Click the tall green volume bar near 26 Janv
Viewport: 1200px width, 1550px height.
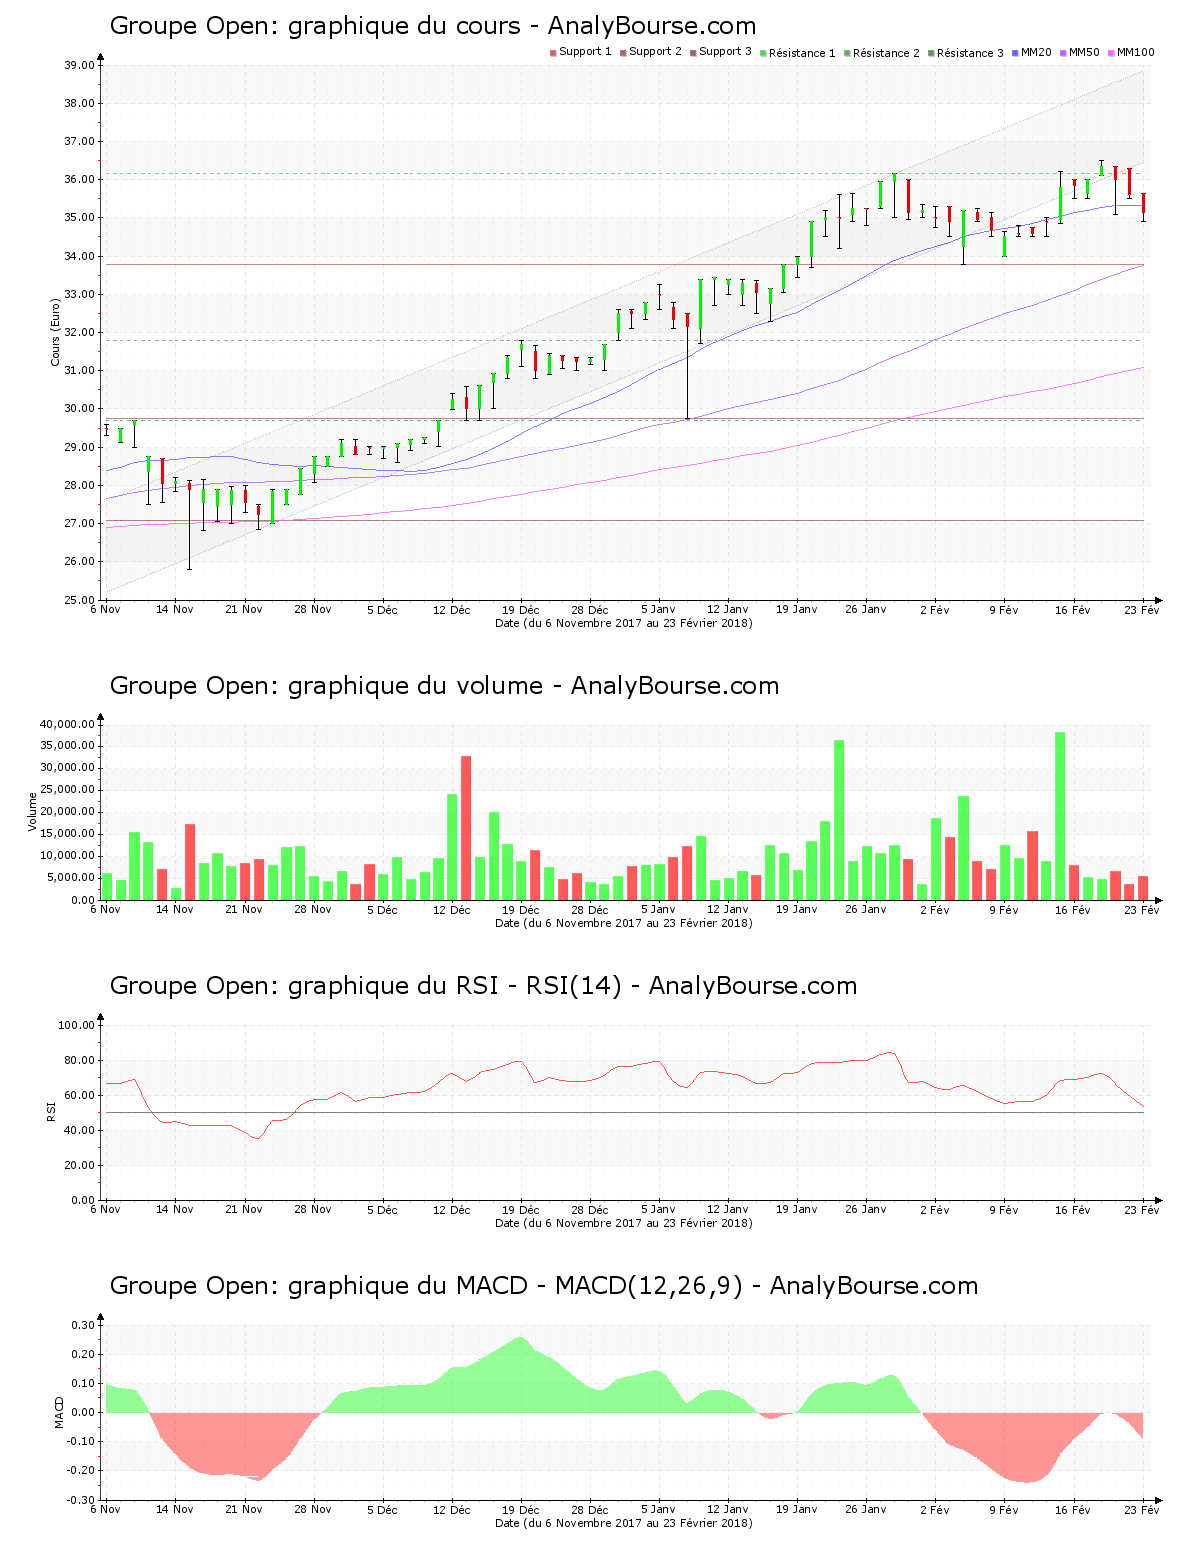point(839,820)
